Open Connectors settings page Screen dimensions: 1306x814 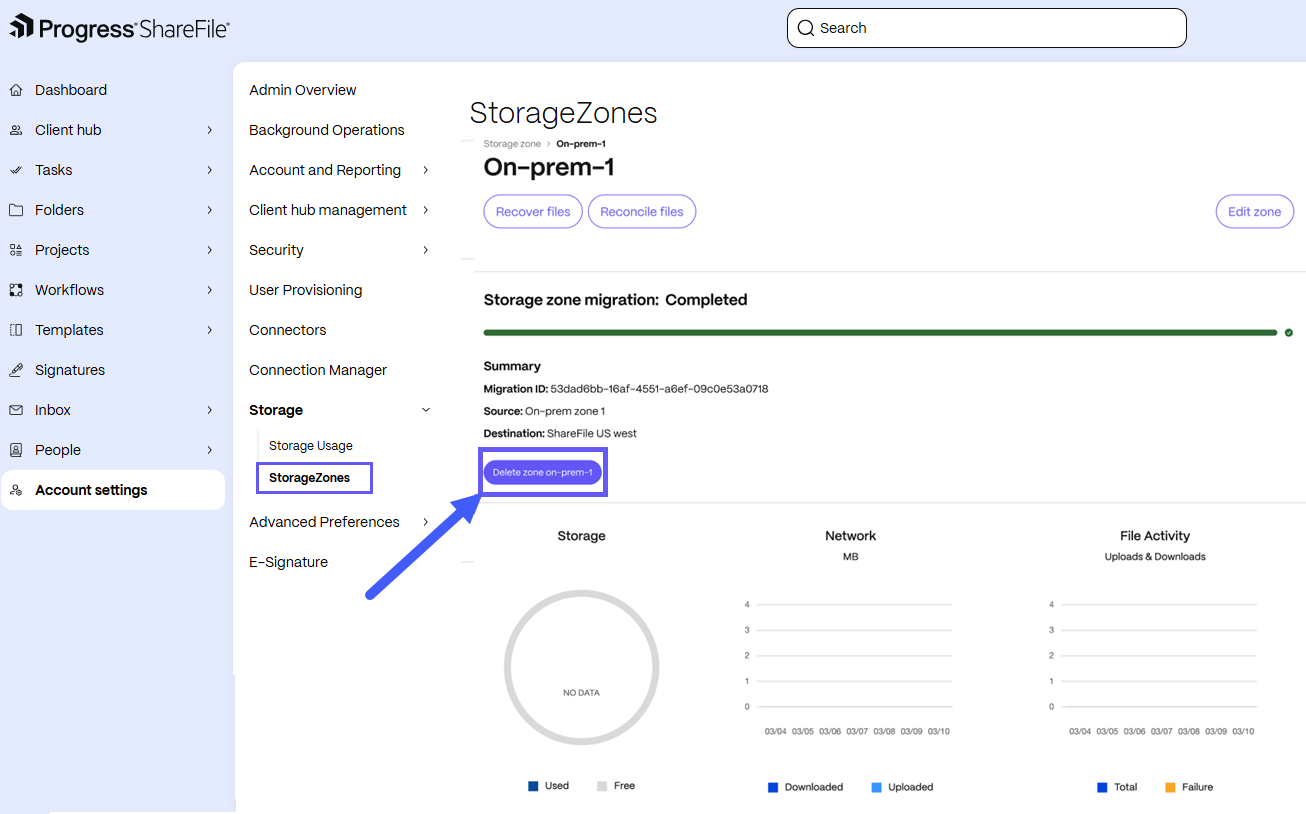288,330
